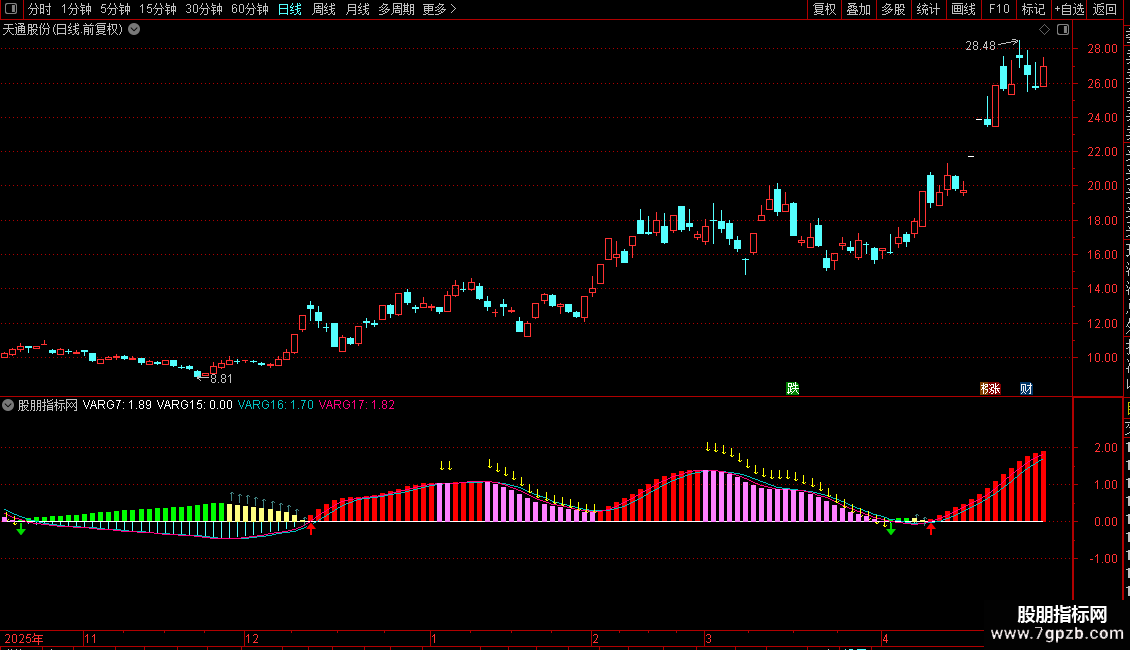Open the 画线 drawing tools

click(964, 9)
